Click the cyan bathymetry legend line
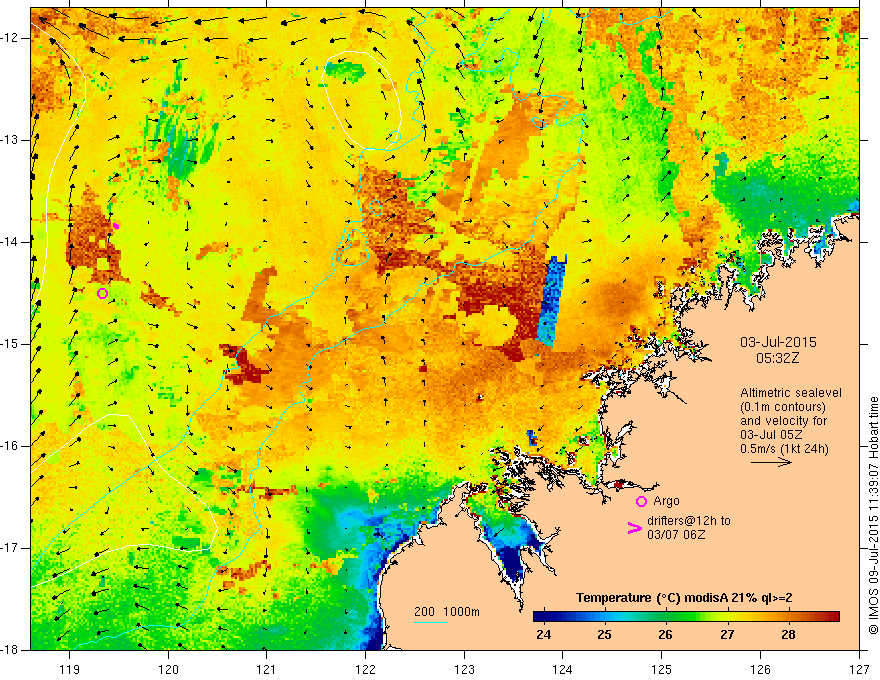Image resolution: width=880 pixels, height=680 pixels. [430, 622]
